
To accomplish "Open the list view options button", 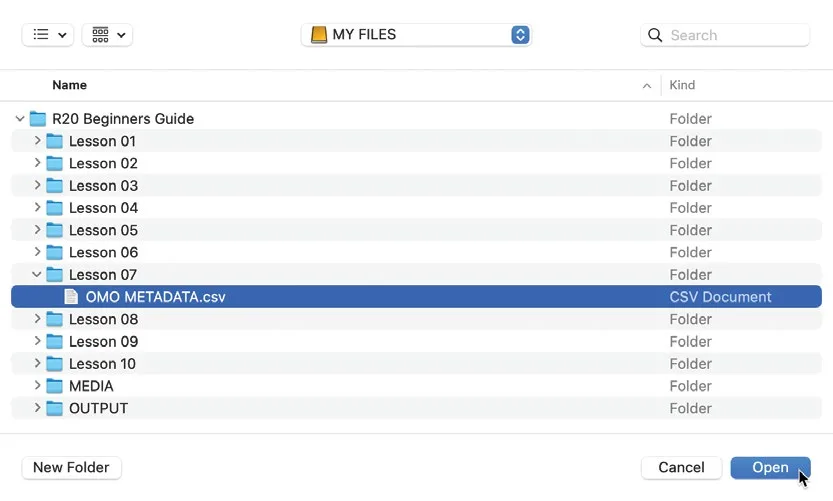I will point(48,35).
